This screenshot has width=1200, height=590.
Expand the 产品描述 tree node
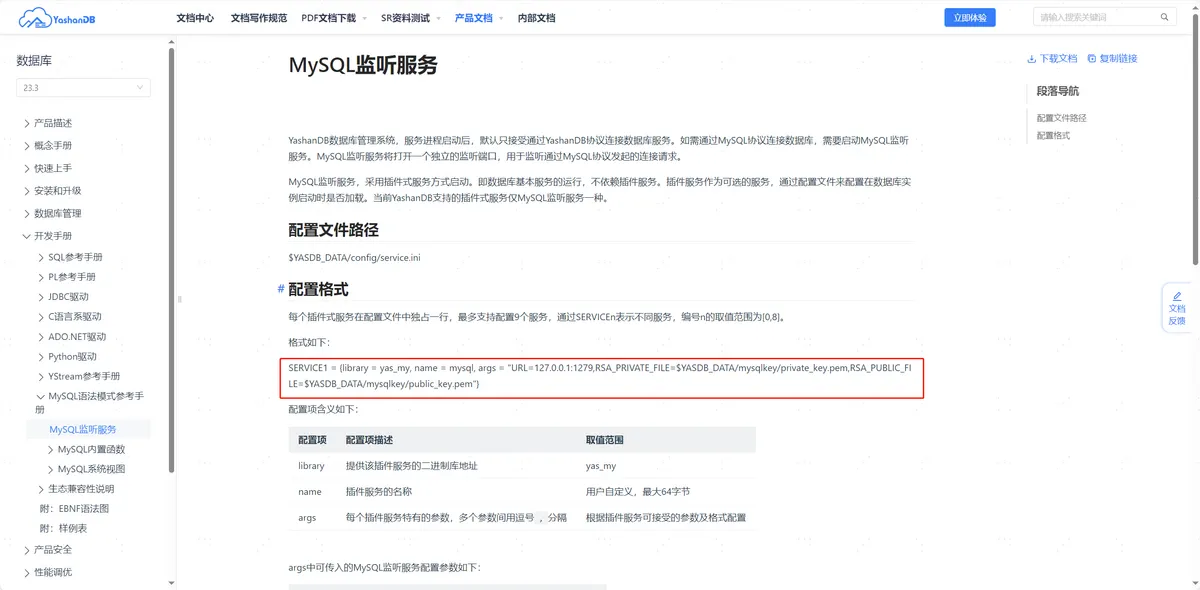click(26, 123)
